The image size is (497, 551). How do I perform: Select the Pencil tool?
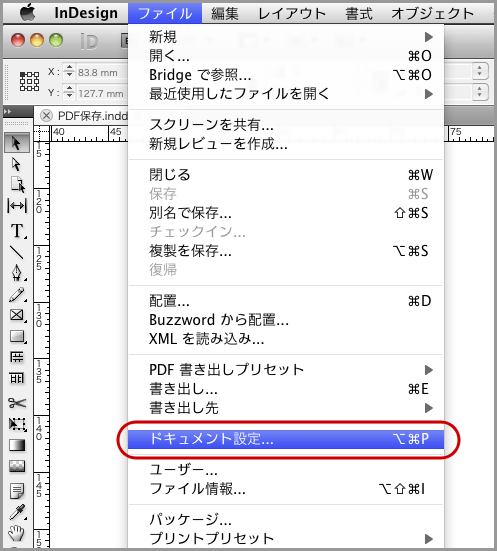(17, 294)
